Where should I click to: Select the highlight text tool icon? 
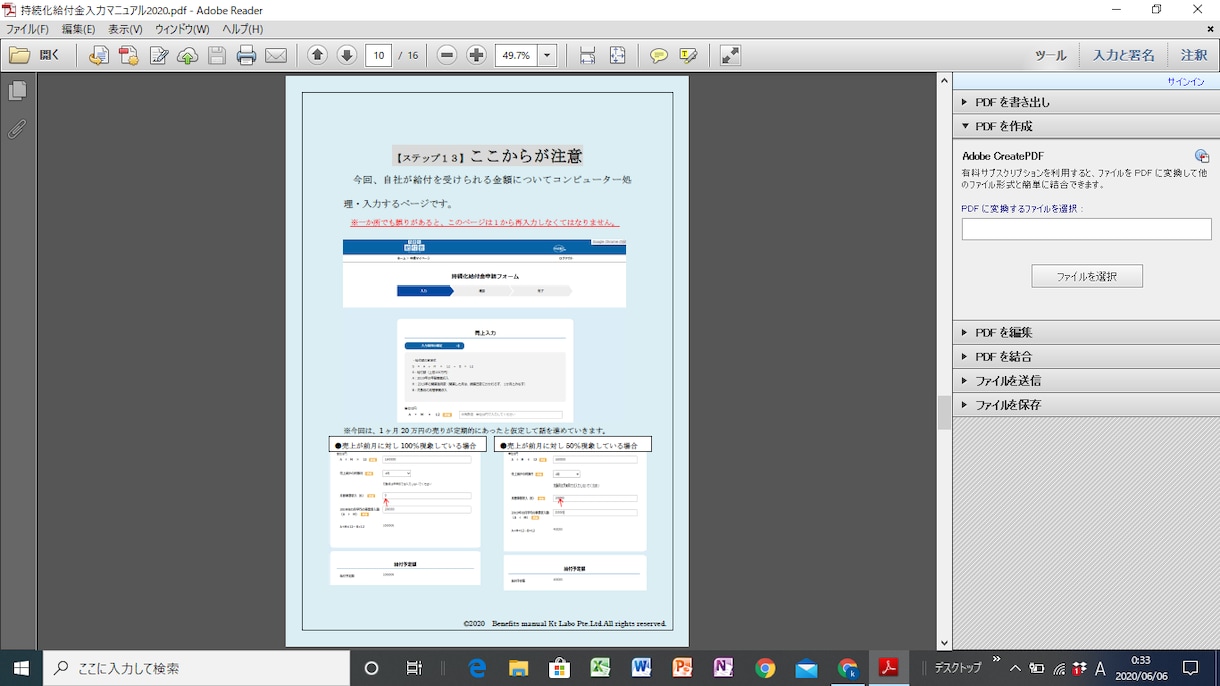point(688,56)
